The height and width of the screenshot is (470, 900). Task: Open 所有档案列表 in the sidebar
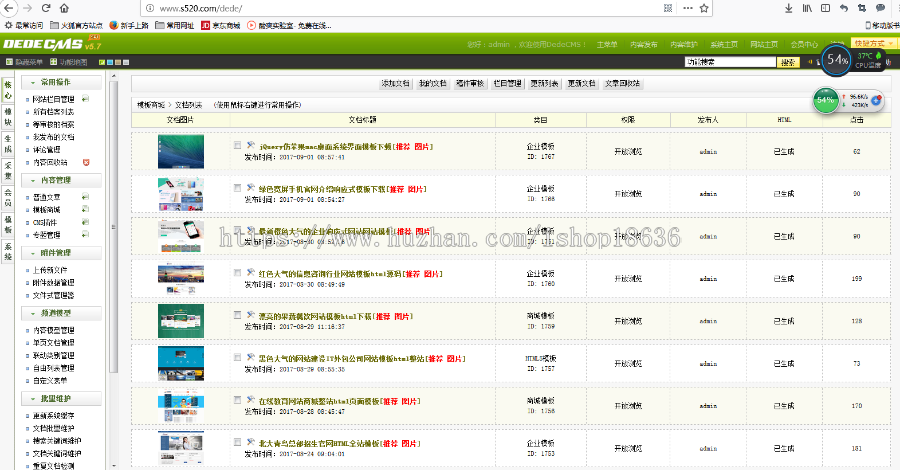tap(53, 112)
